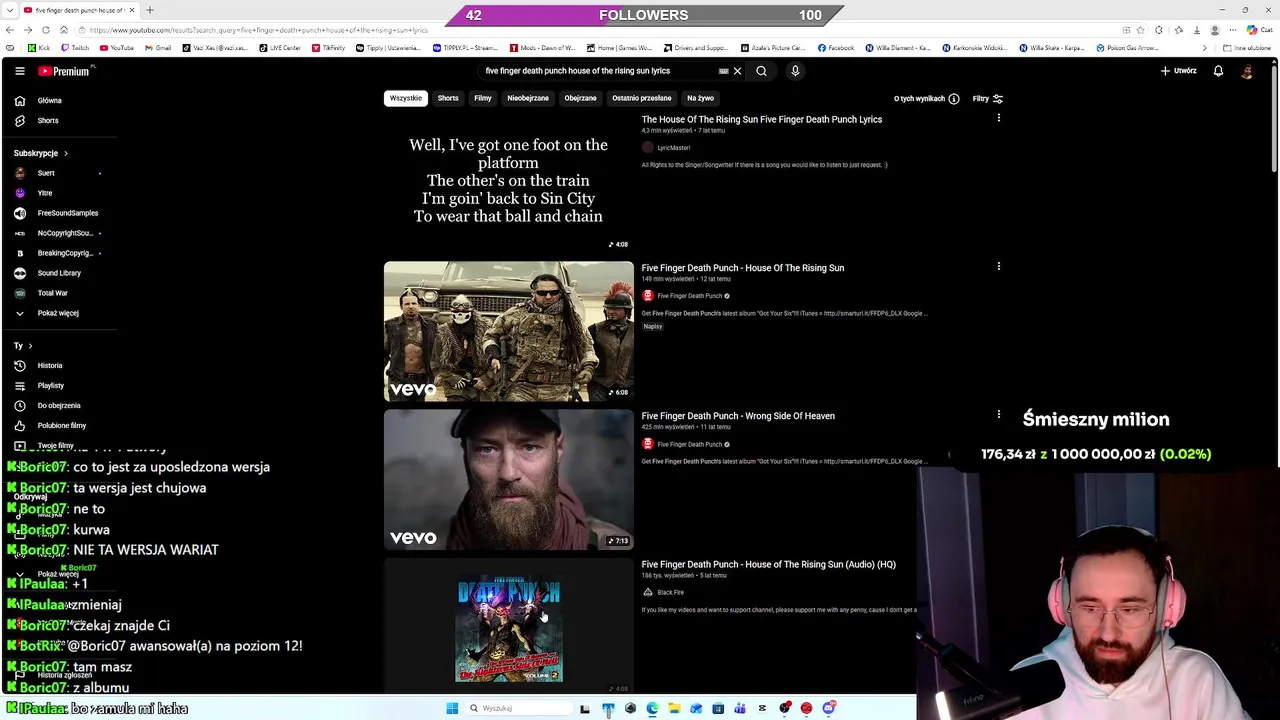Start voice search with microphone icon

(795, 71)
